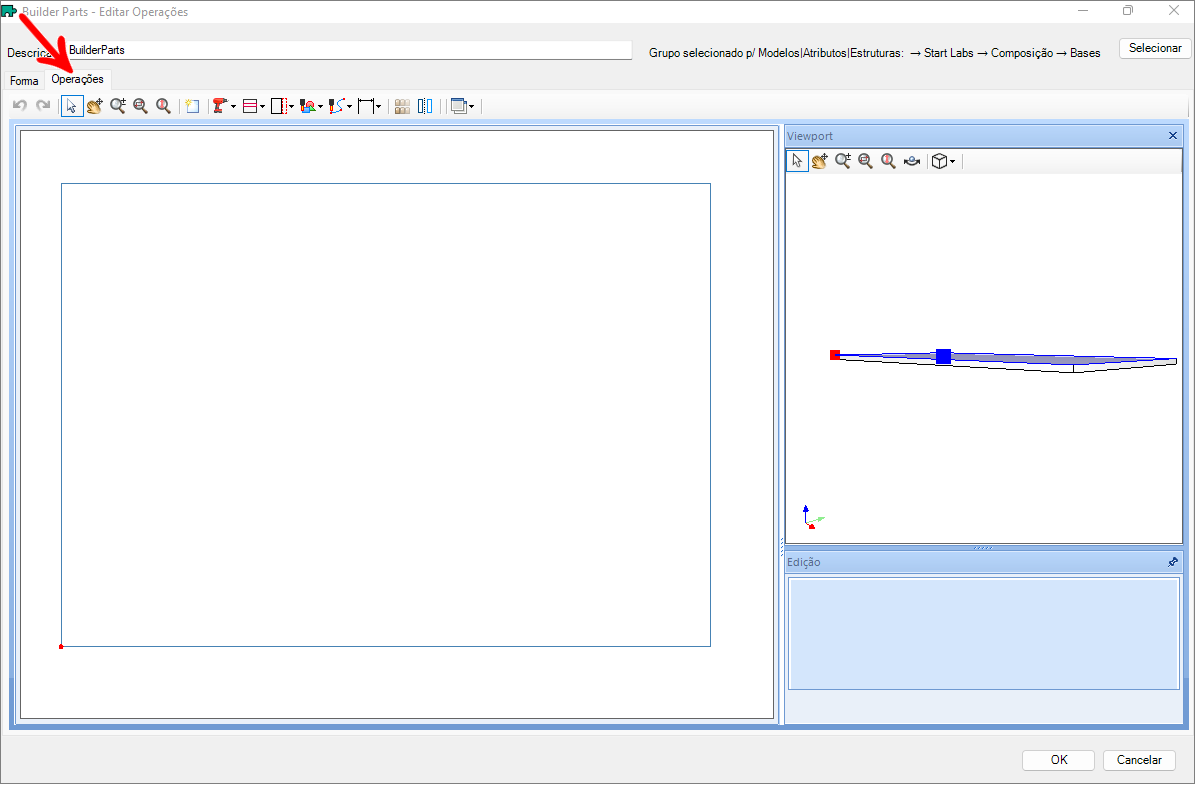Click the XYZ axis gizmo in Viewport
Viewport: 1203px width, 792px height.
[x=812, y=516]
